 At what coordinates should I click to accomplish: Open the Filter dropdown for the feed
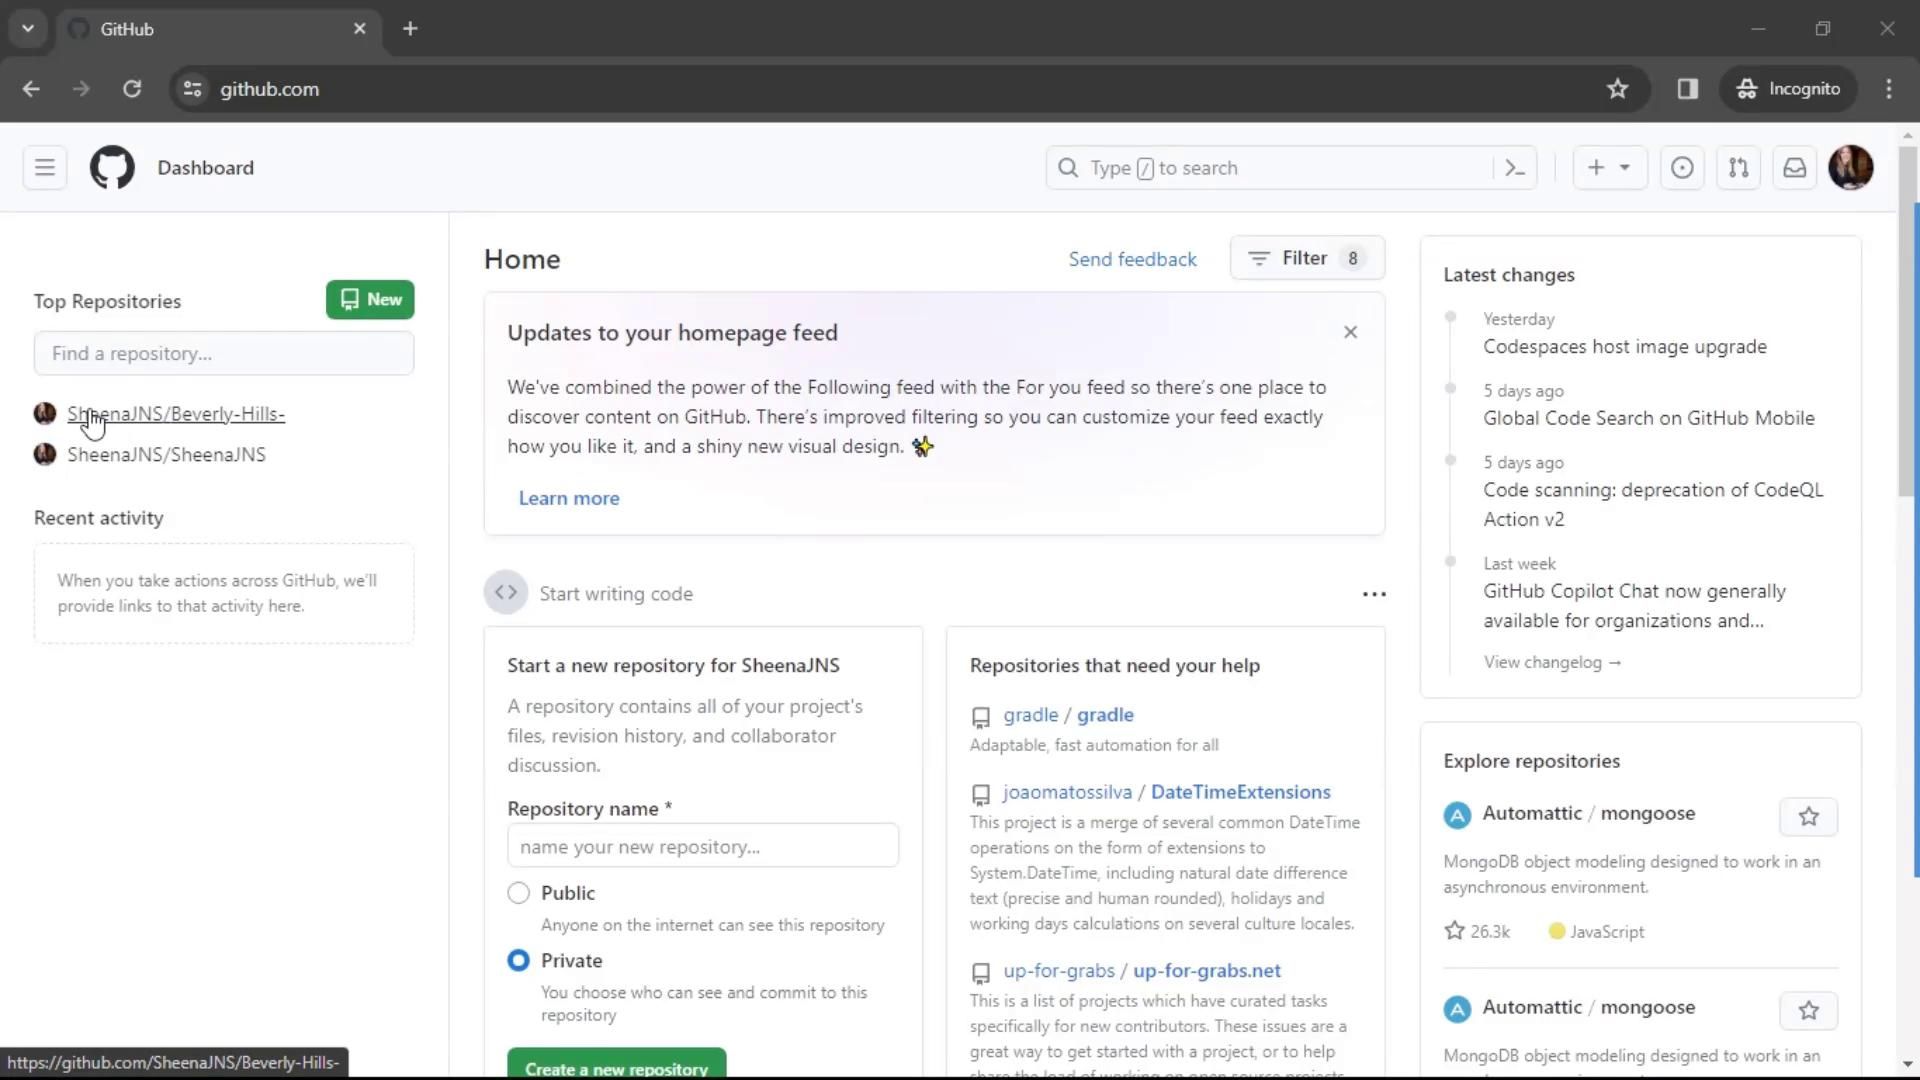[x=1306, y=258]
